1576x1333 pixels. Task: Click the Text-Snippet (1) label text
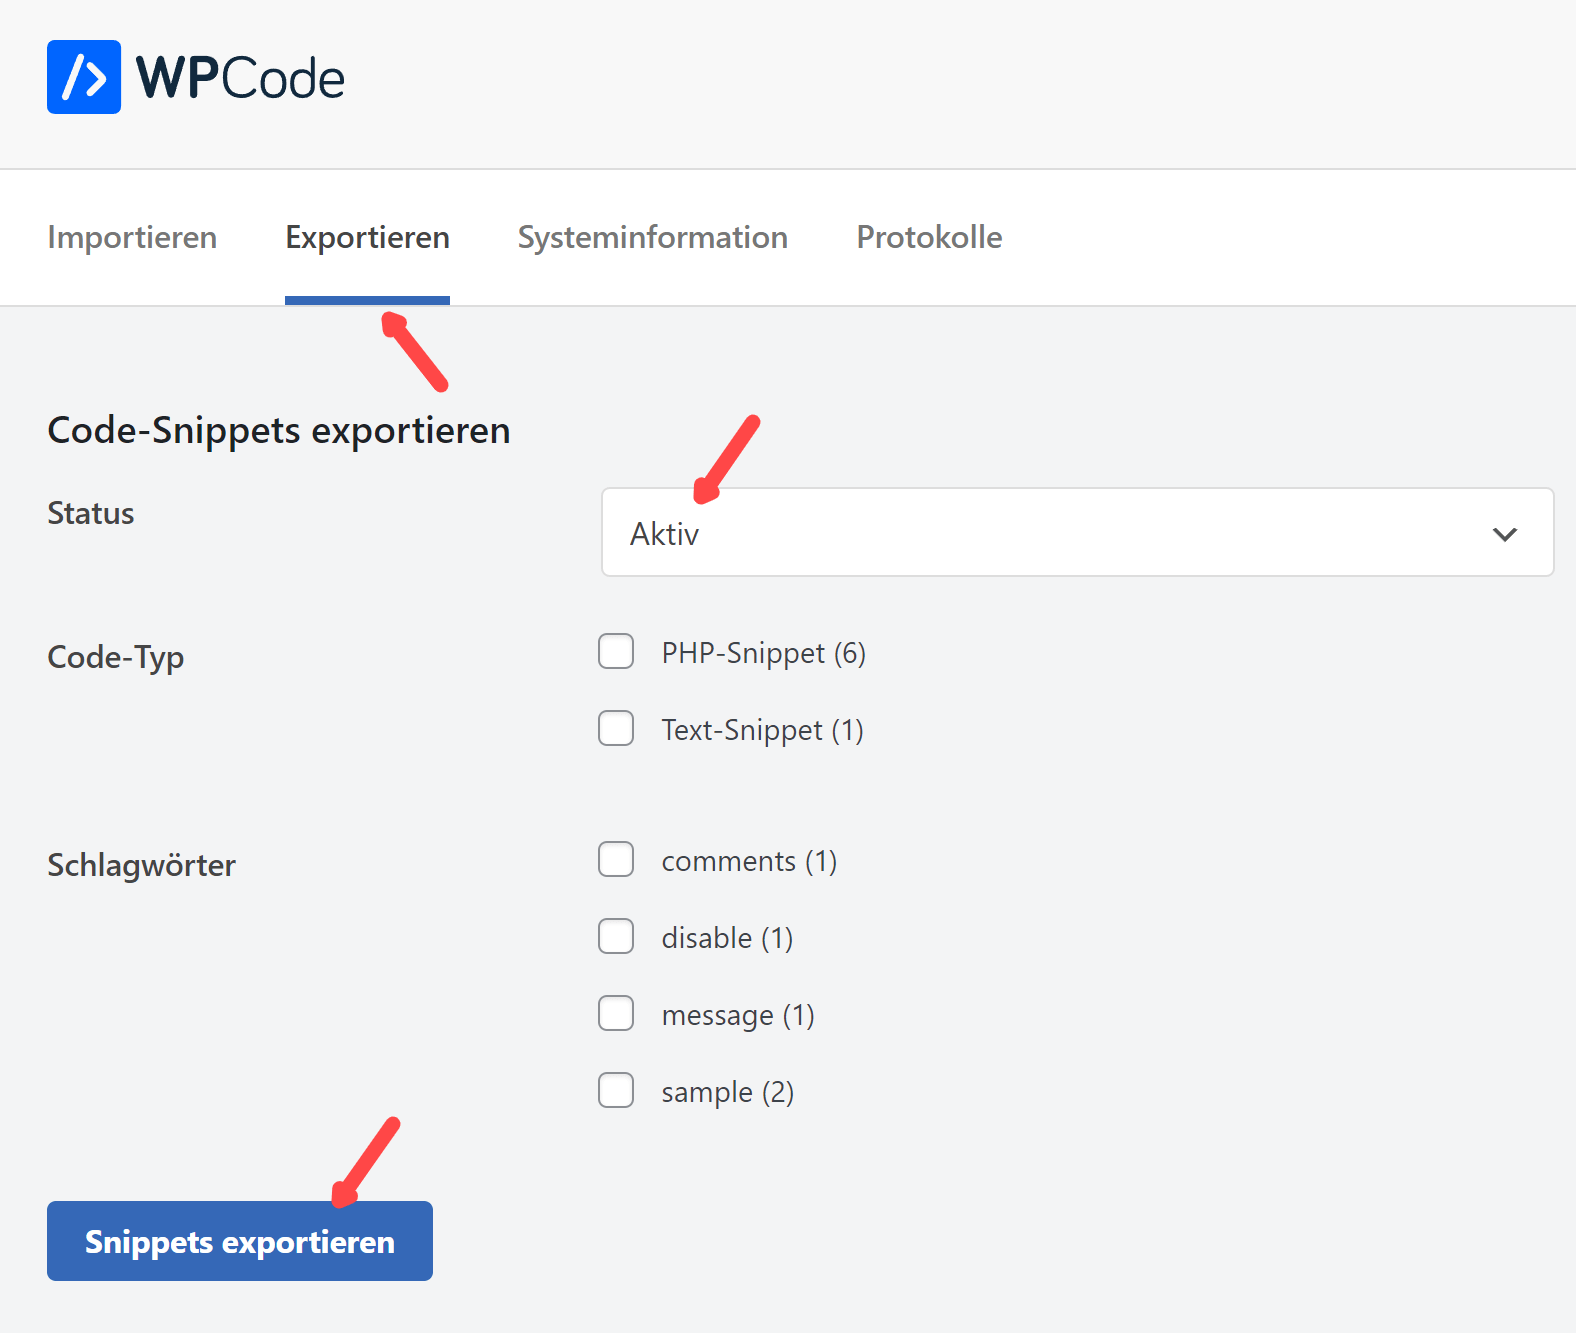[762, 730]
